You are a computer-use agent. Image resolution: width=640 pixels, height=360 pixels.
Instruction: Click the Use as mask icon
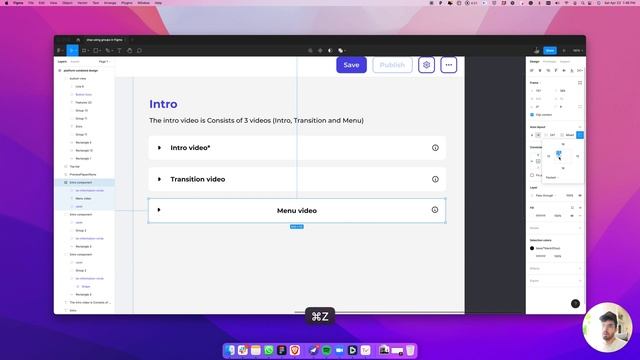point(330,51)
